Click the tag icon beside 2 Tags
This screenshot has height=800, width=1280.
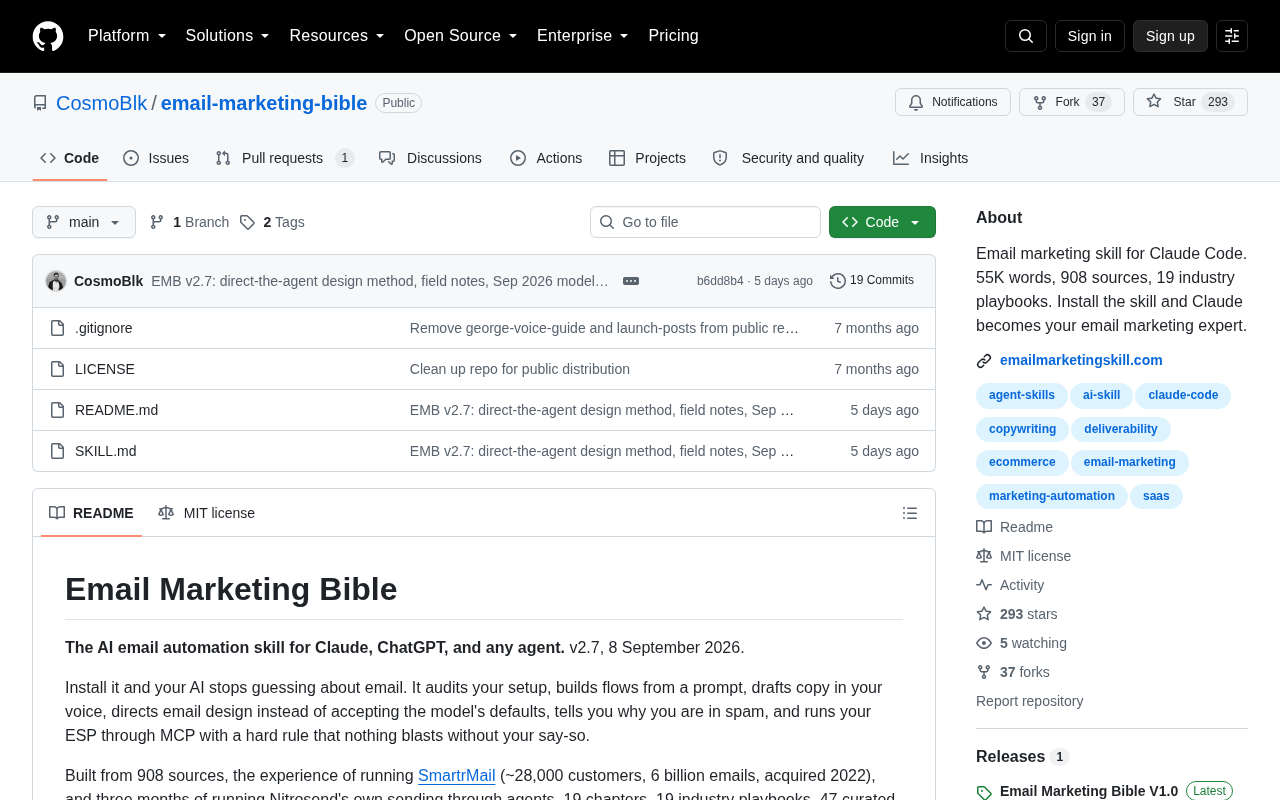tap(247, 222)
